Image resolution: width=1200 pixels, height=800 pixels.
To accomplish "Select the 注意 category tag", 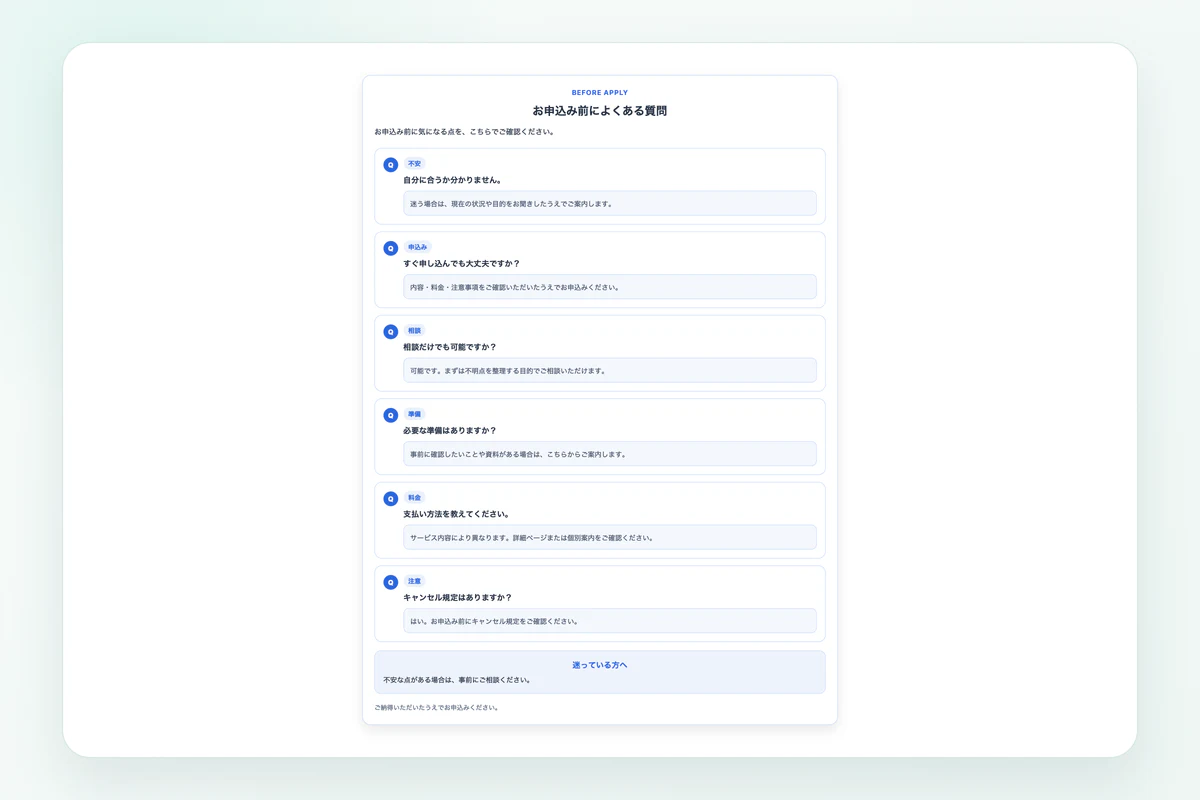I will click(414, 581).
